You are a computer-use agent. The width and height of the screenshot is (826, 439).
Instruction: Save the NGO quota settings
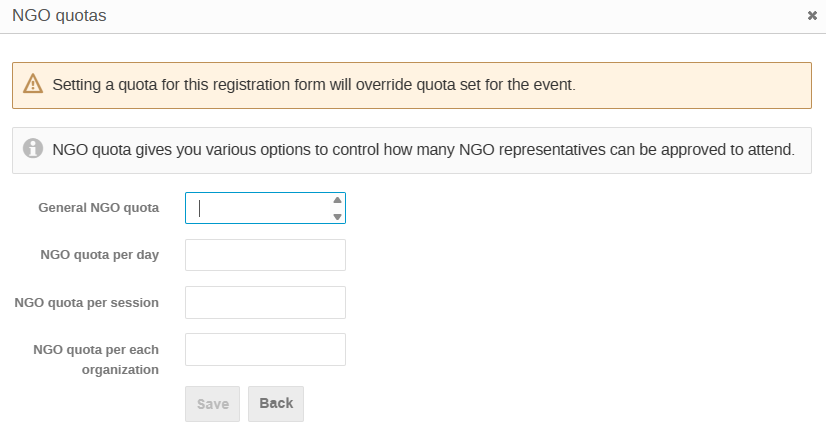pos(212,404)
